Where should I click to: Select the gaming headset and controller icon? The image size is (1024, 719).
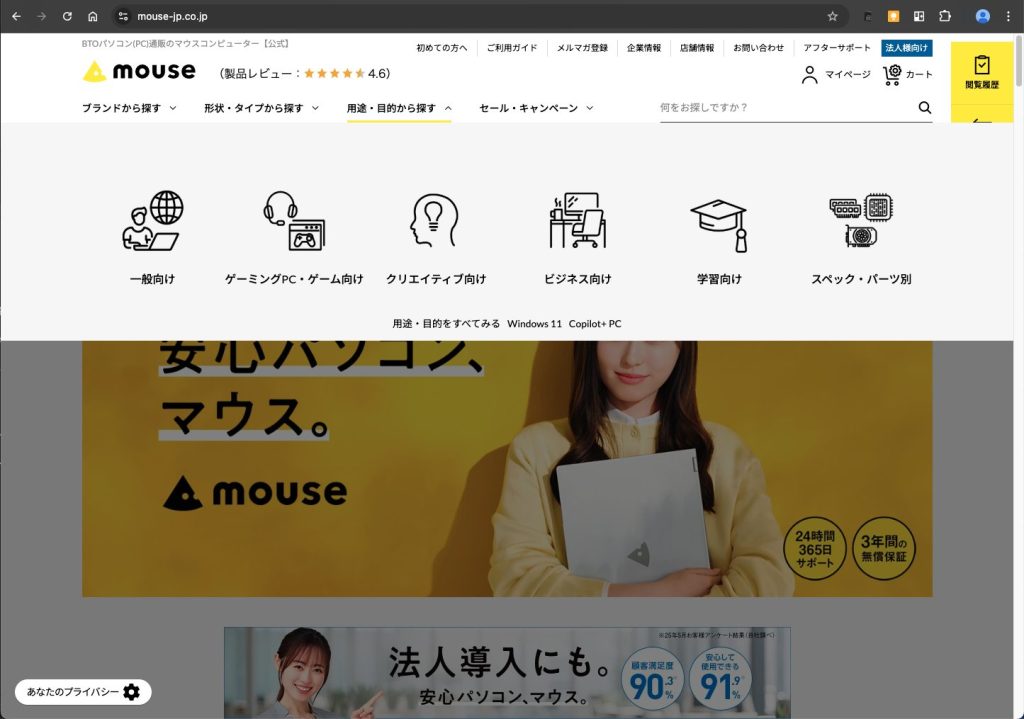tap(294, 221)
